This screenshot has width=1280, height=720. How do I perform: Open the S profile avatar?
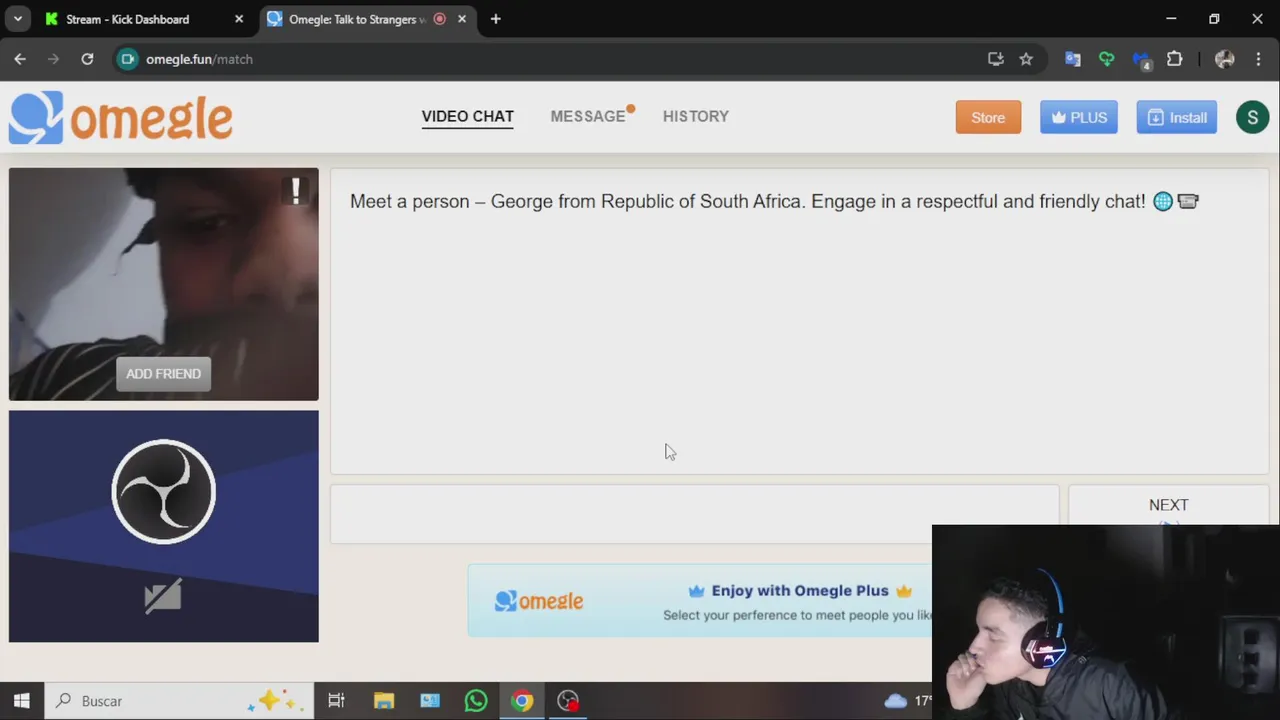coord(1252,118)
